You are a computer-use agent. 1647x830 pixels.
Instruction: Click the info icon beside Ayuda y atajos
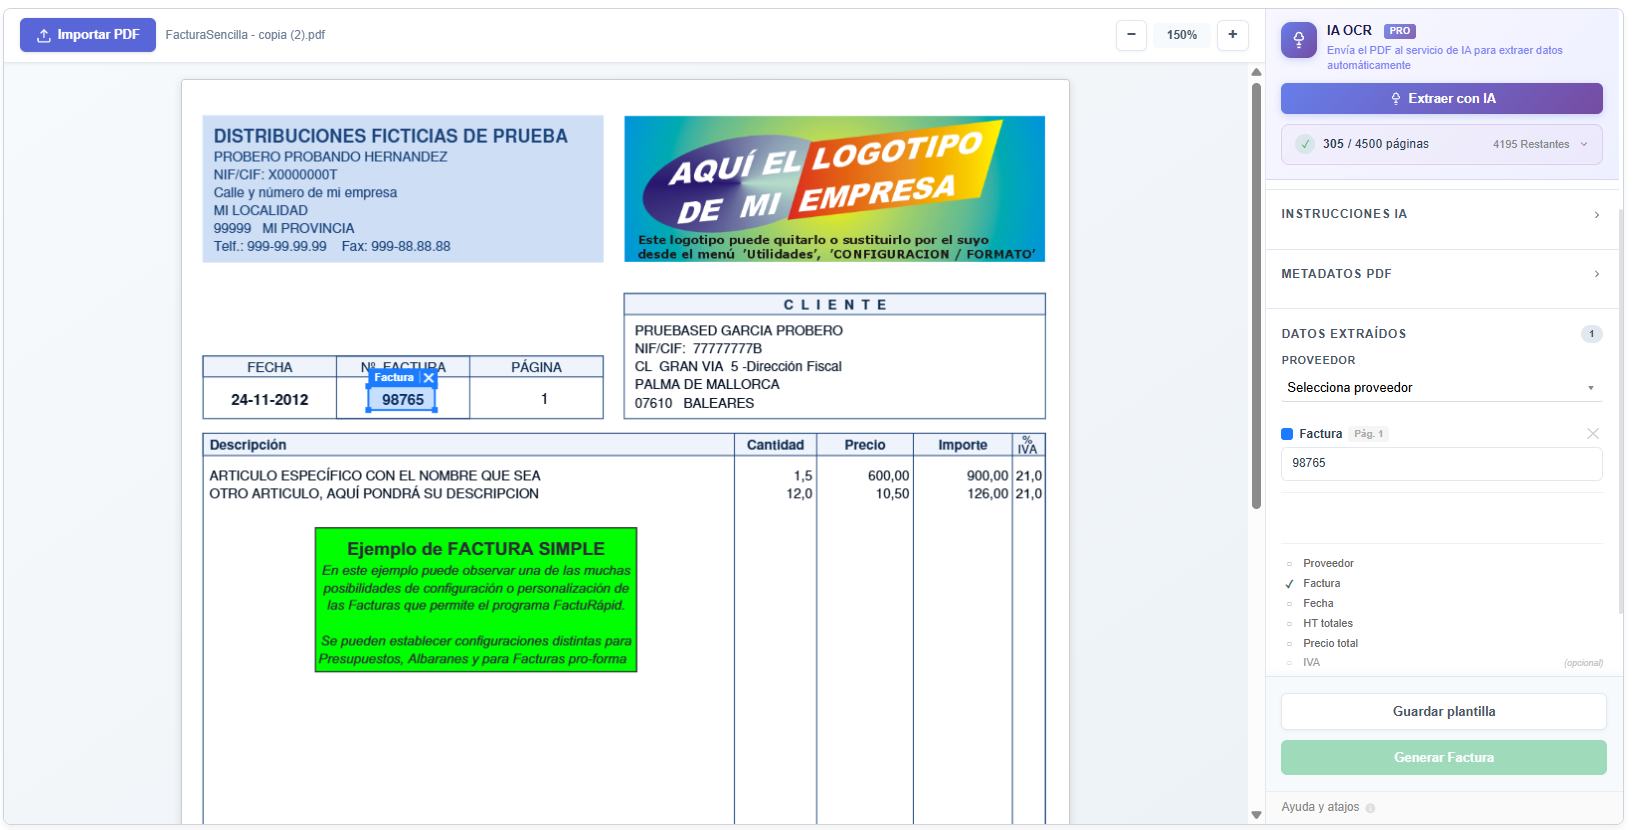(x=1370, y=808)
